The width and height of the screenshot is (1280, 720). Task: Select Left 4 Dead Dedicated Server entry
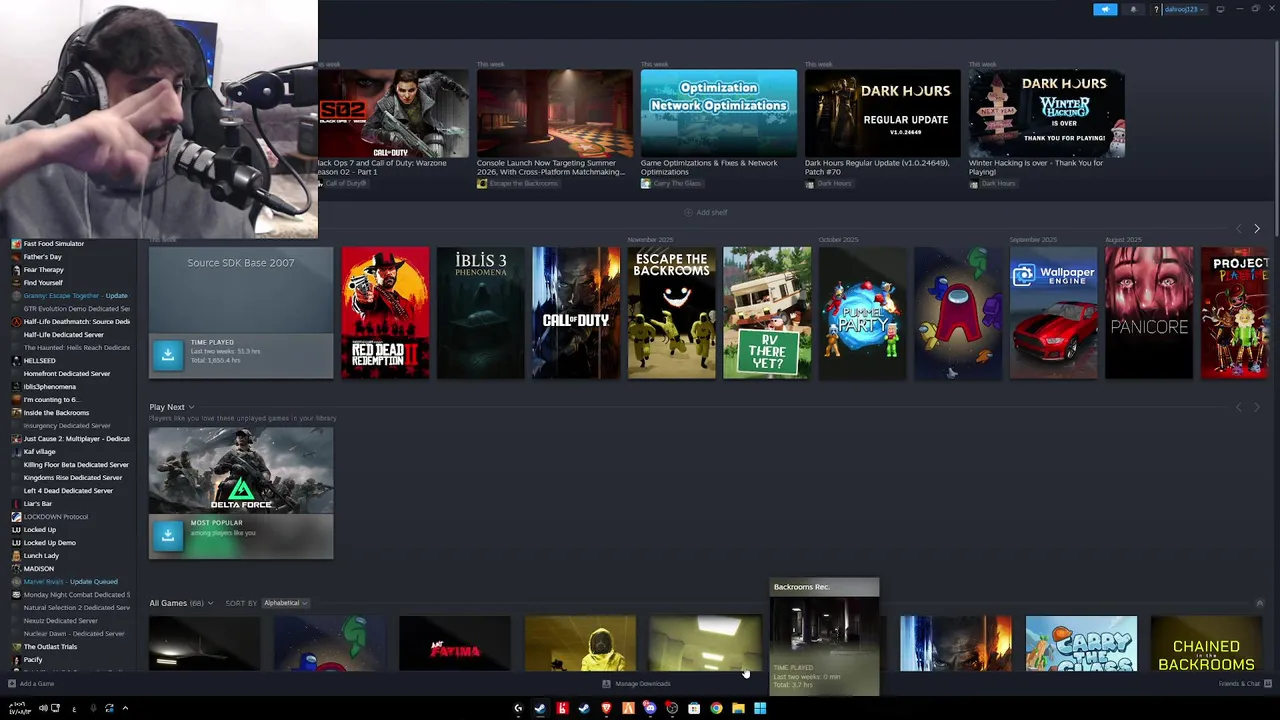click(69, 491)
